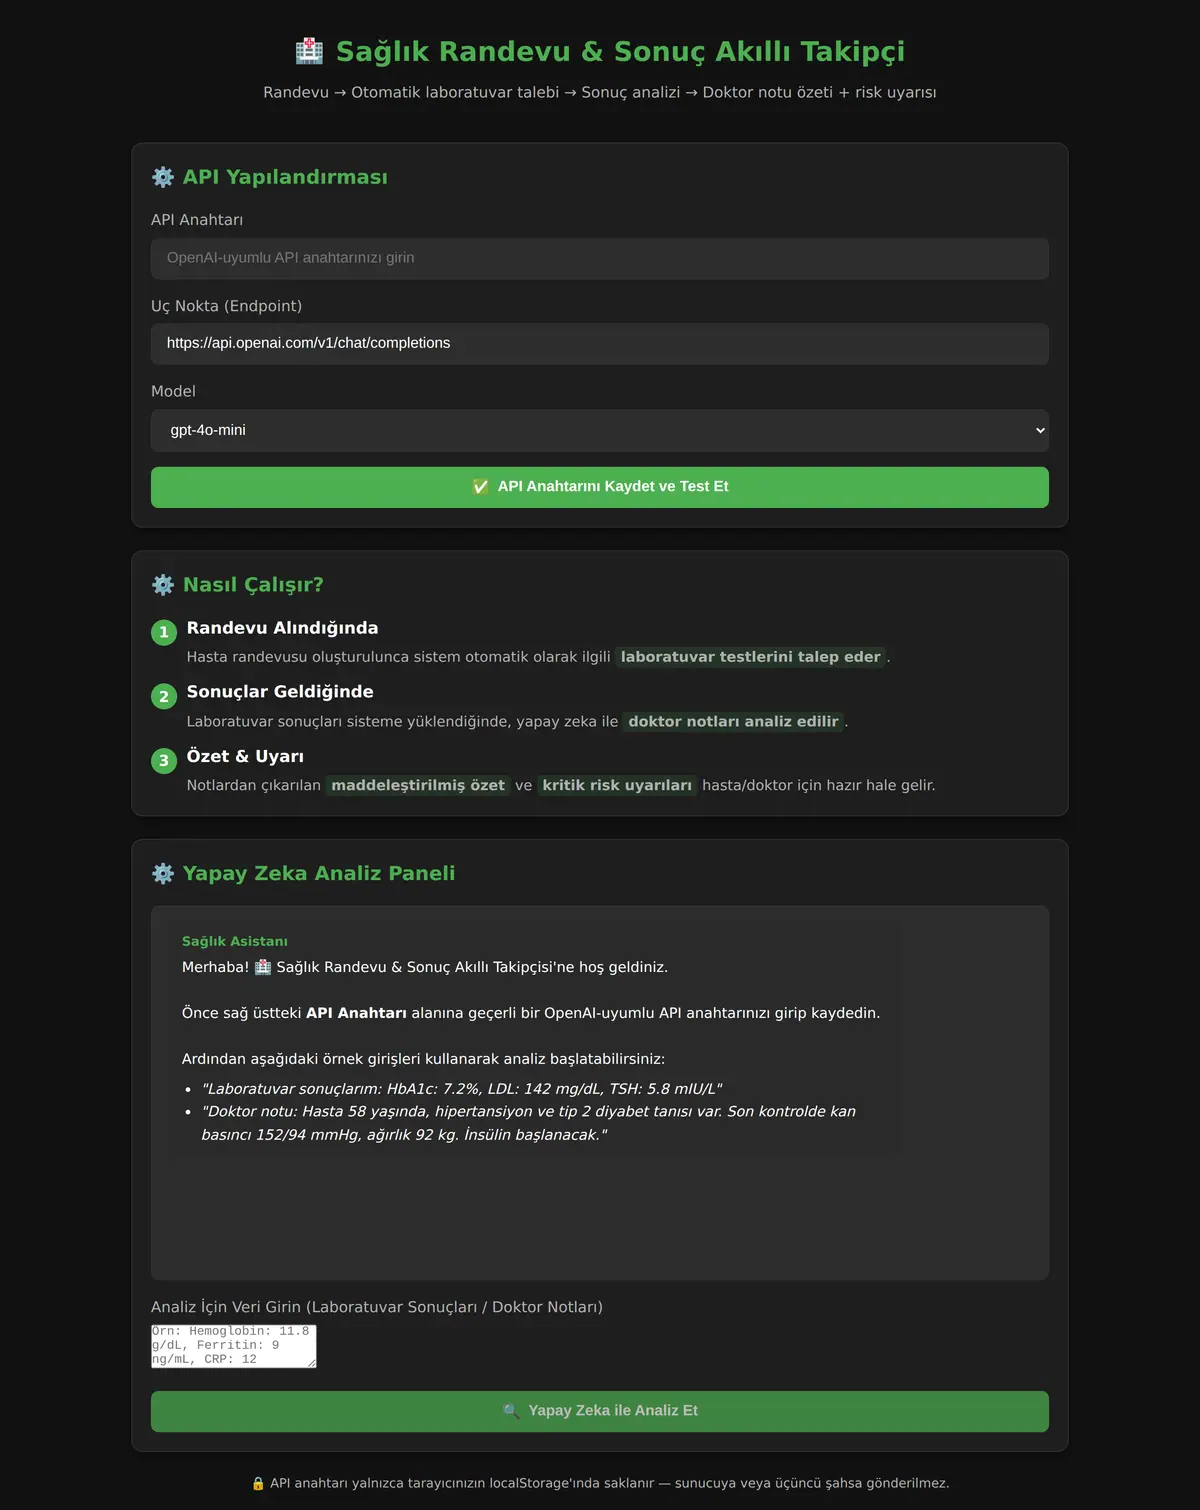Screen dimensions: 1200x1510
Task: Click the footer localStorage privacy note
Action: pos(600,1483)
